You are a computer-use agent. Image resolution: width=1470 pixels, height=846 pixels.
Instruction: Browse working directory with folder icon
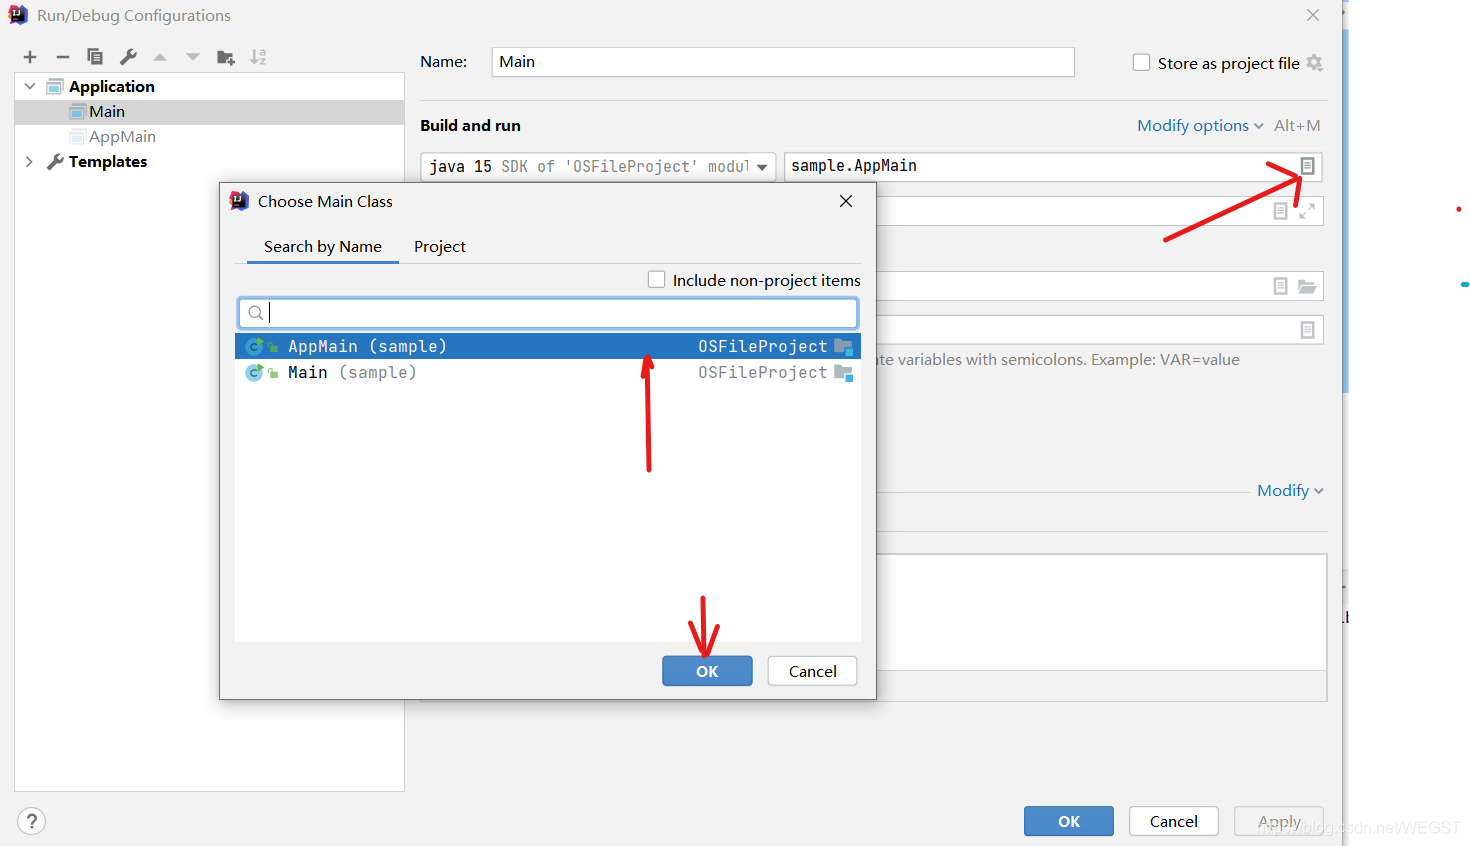pos(1307,285)
